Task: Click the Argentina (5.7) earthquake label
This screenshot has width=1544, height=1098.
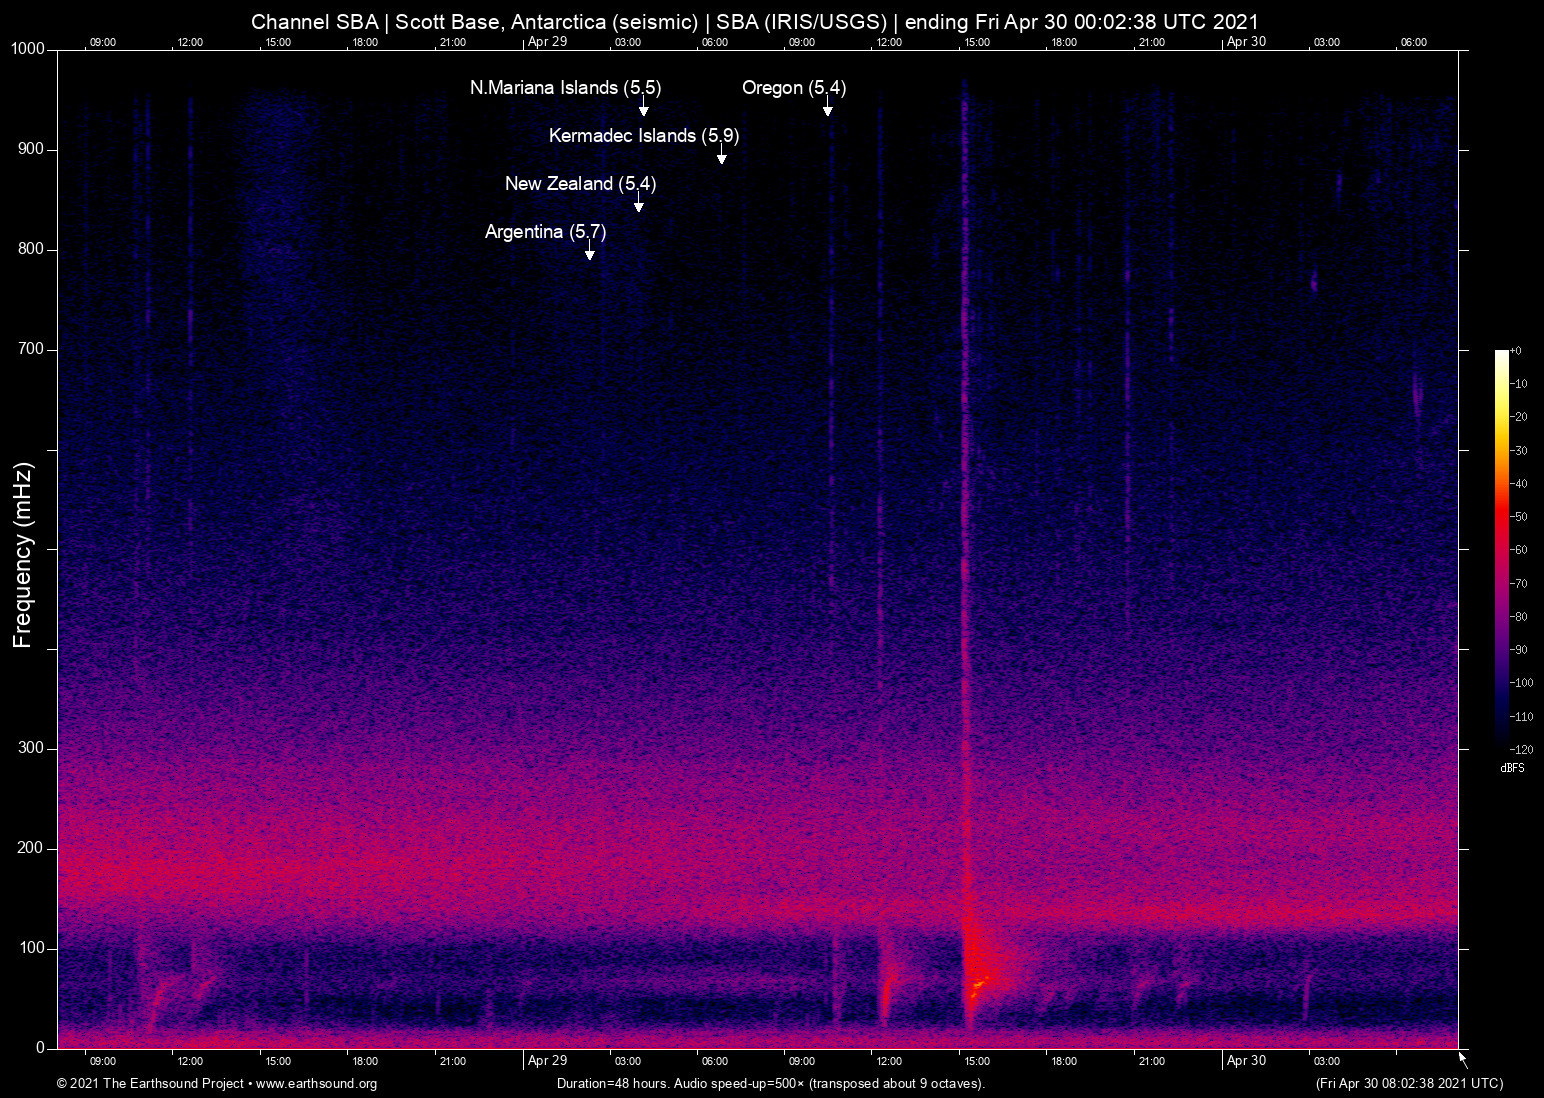Action: tap(545, 232)
